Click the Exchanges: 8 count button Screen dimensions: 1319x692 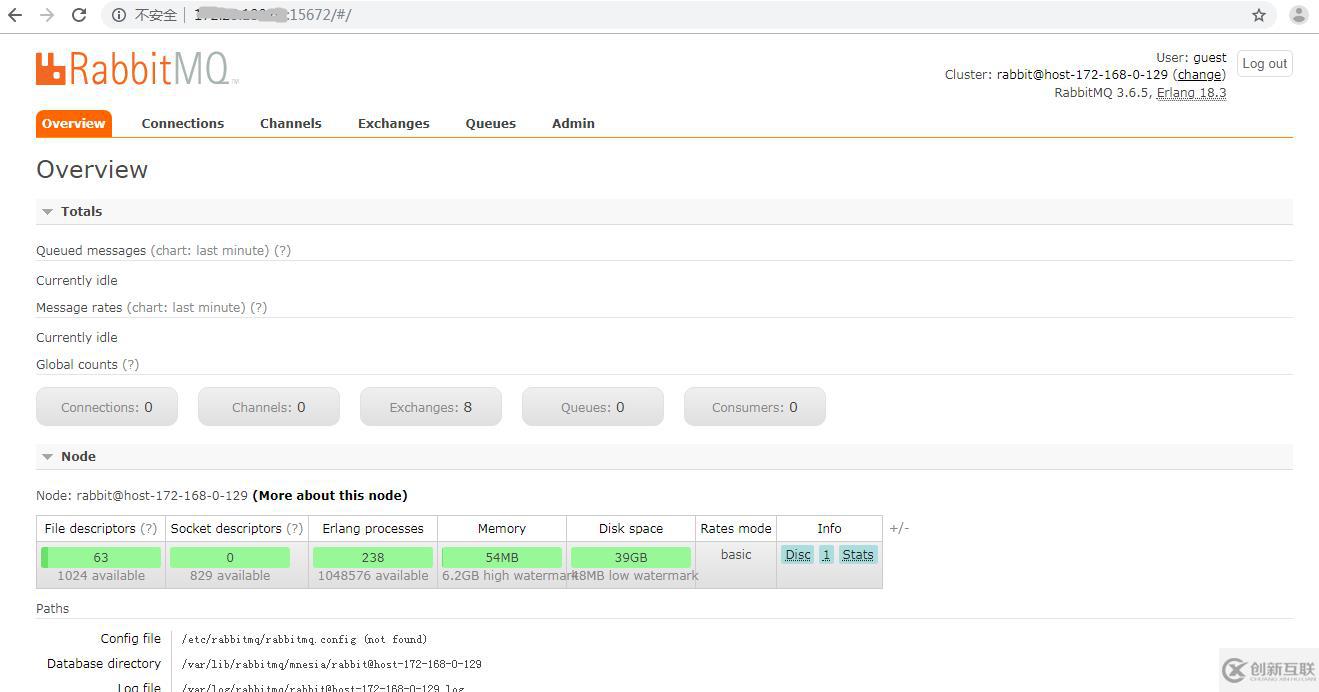coord(430,407)
